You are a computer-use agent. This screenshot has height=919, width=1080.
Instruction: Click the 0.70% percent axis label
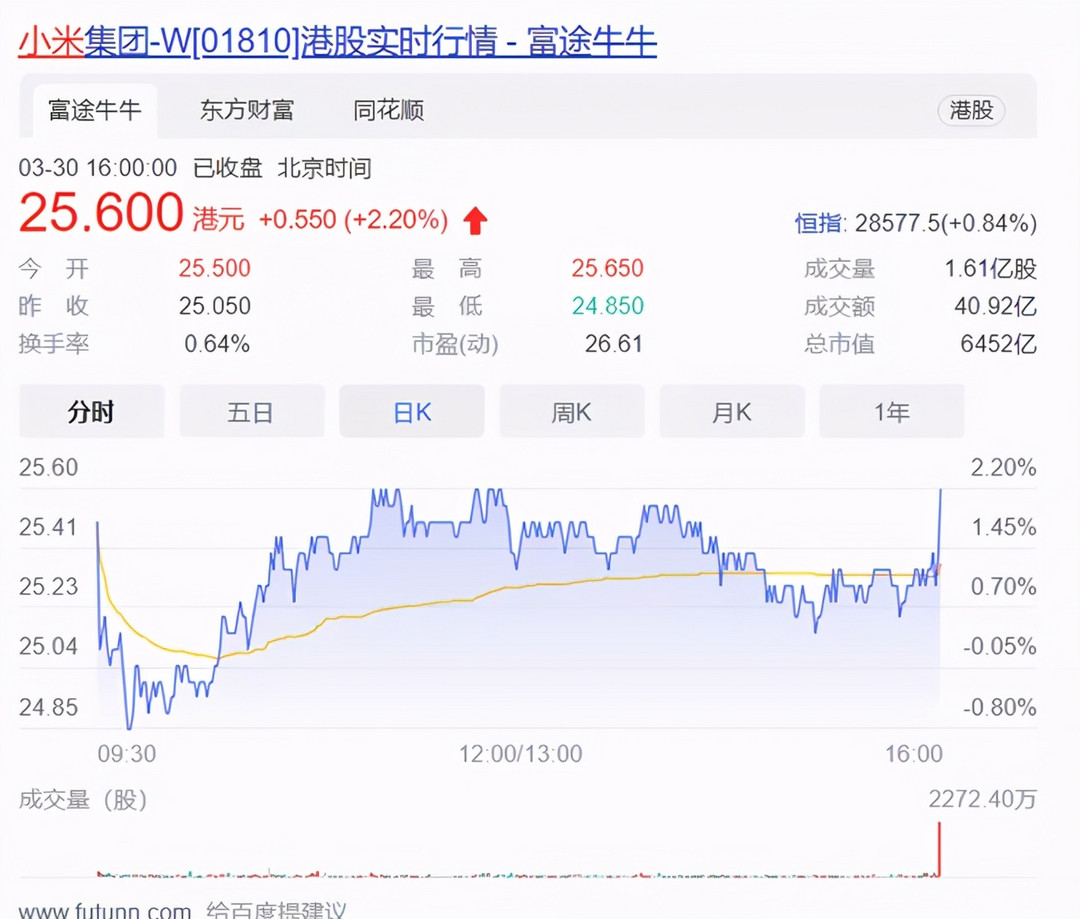[1004, 587]
